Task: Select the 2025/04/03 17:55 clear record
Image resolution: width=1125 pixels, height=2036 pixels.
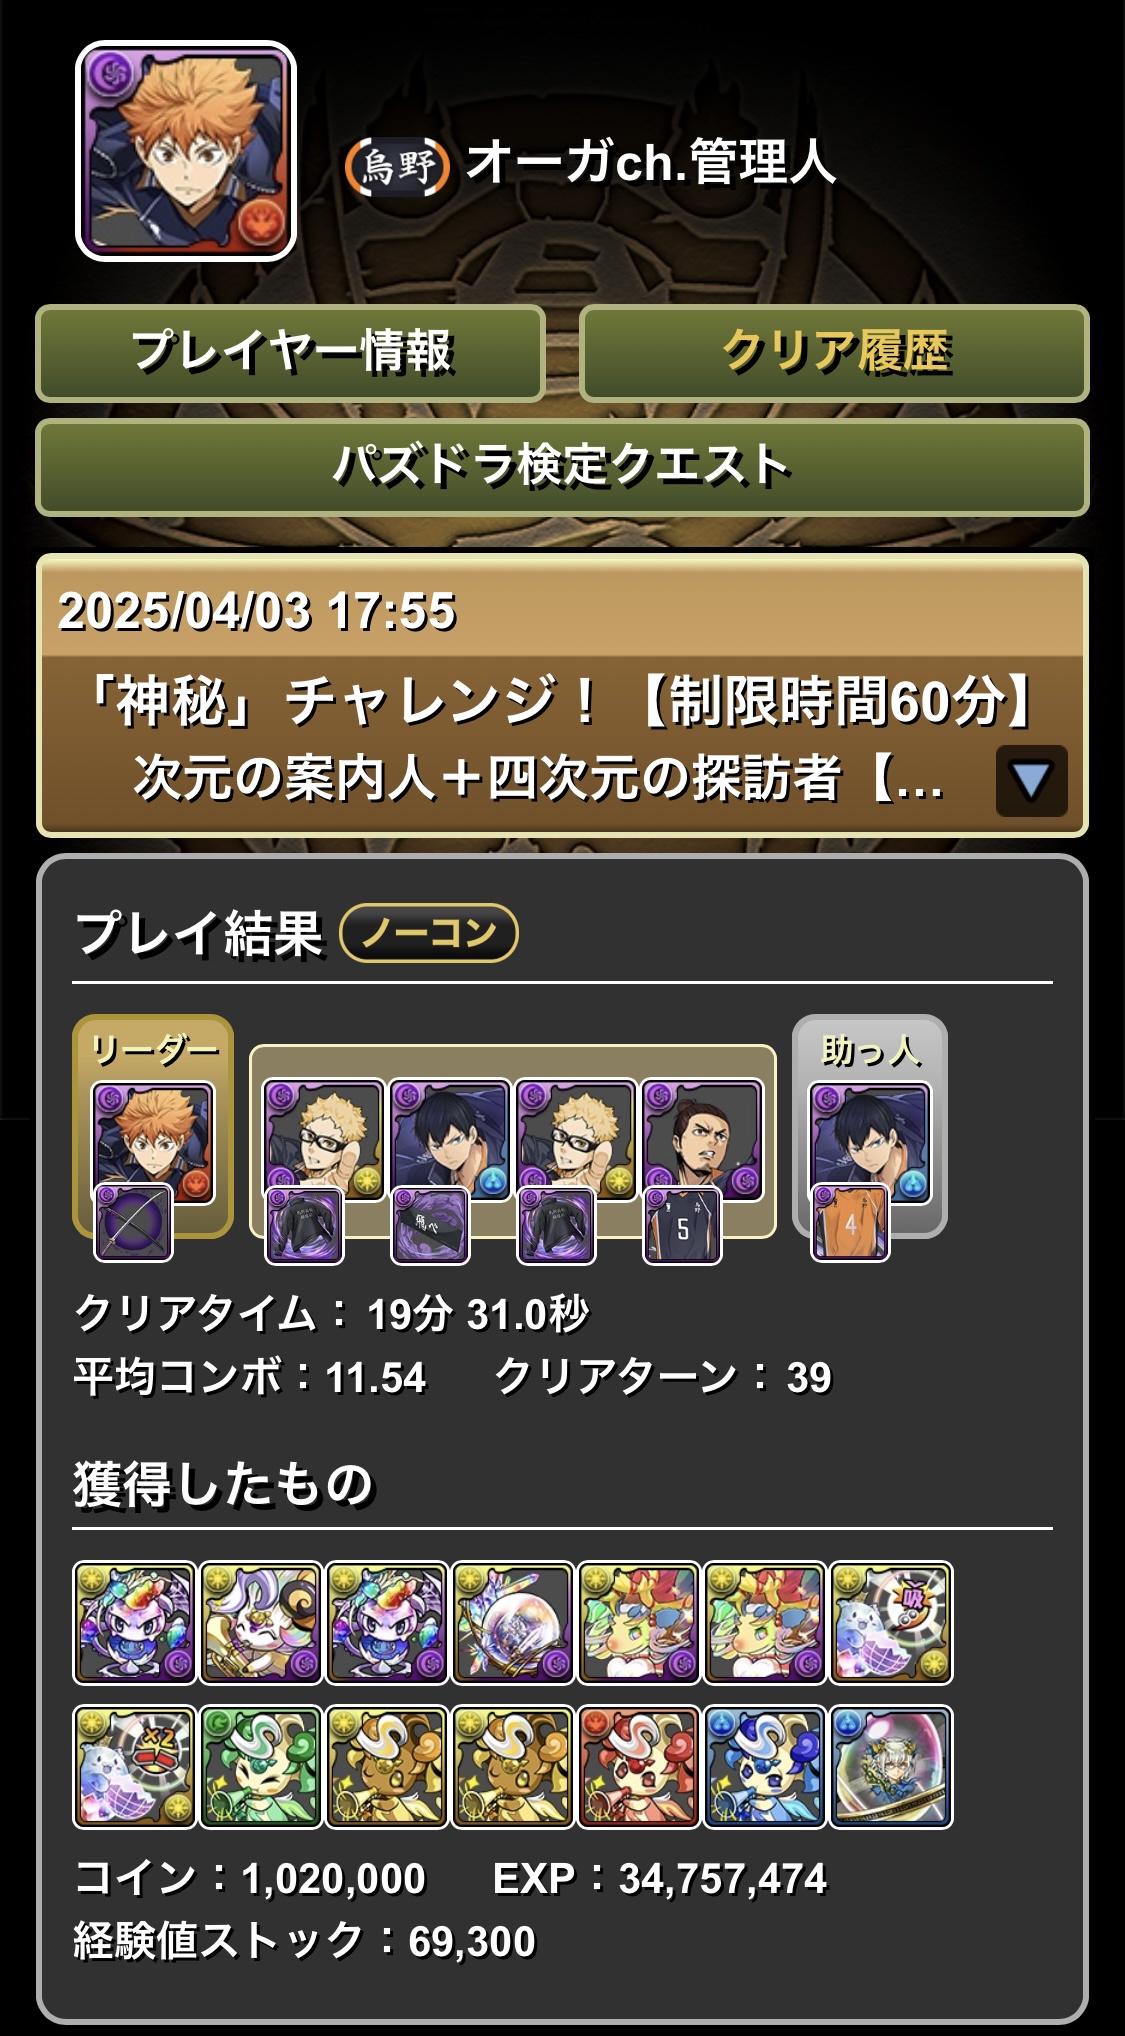Action: (x=562, y=695)
